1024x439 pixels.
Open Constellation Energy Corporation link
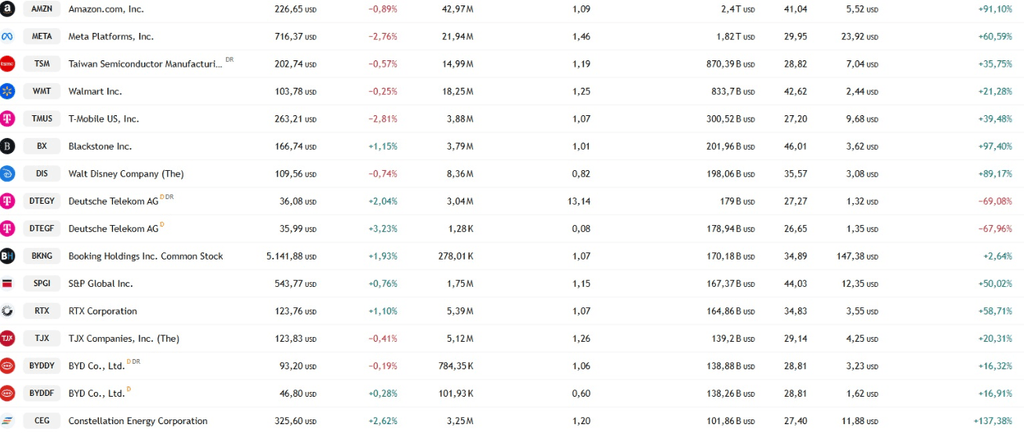(138, 421)
